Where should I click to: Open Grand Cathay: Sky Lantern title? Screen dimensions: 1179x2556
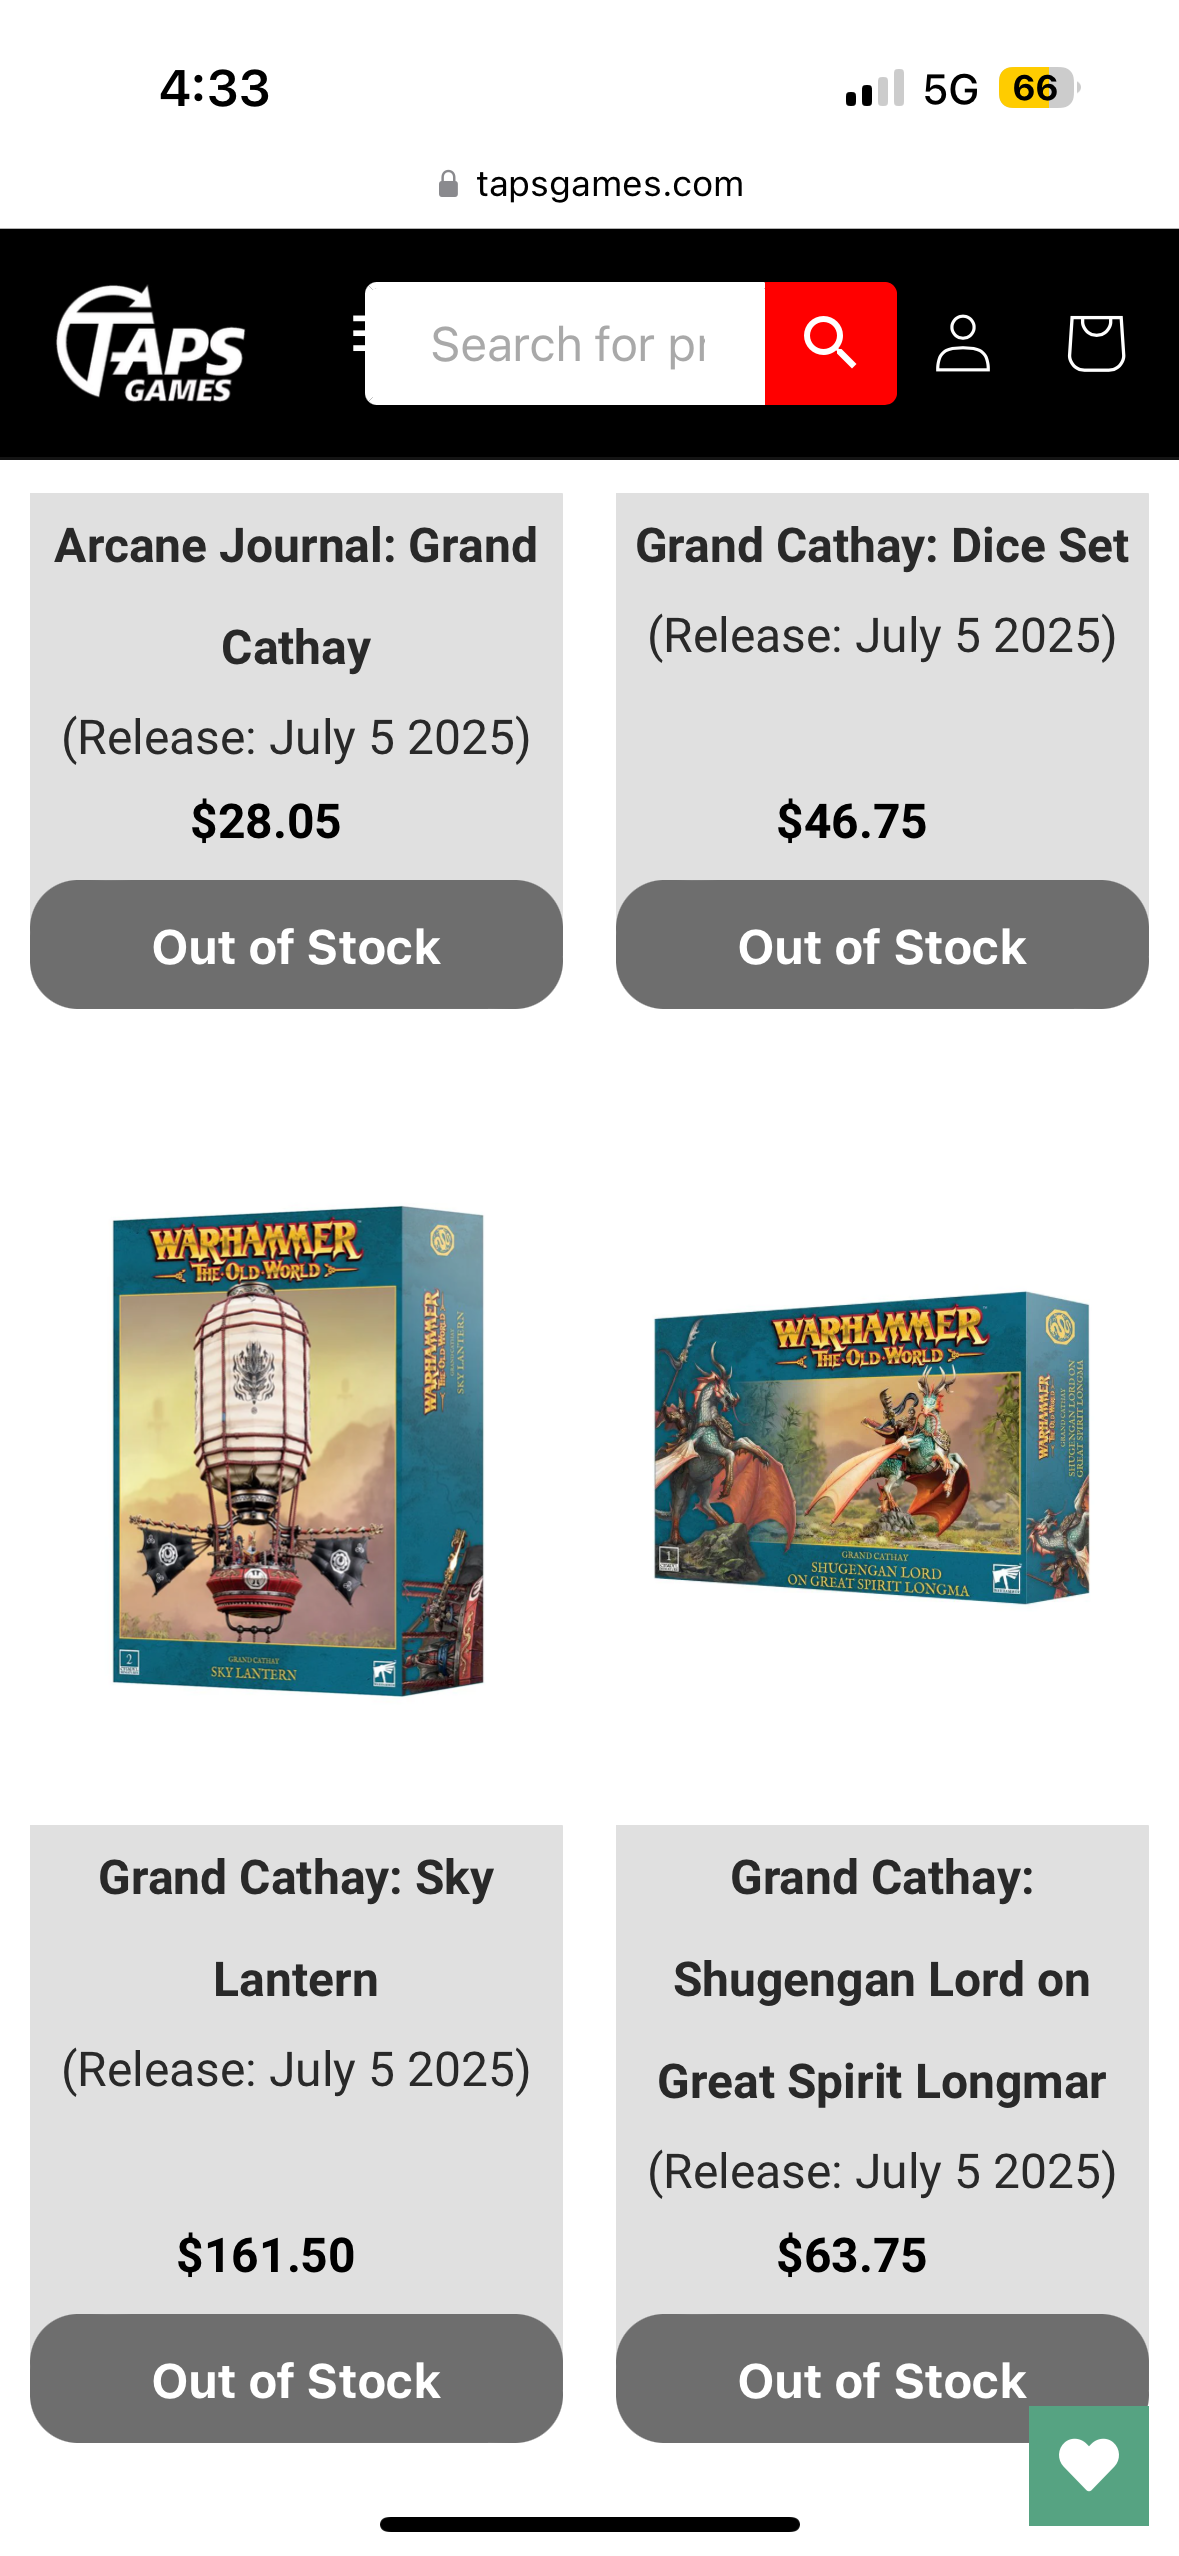click(296, 1928)
